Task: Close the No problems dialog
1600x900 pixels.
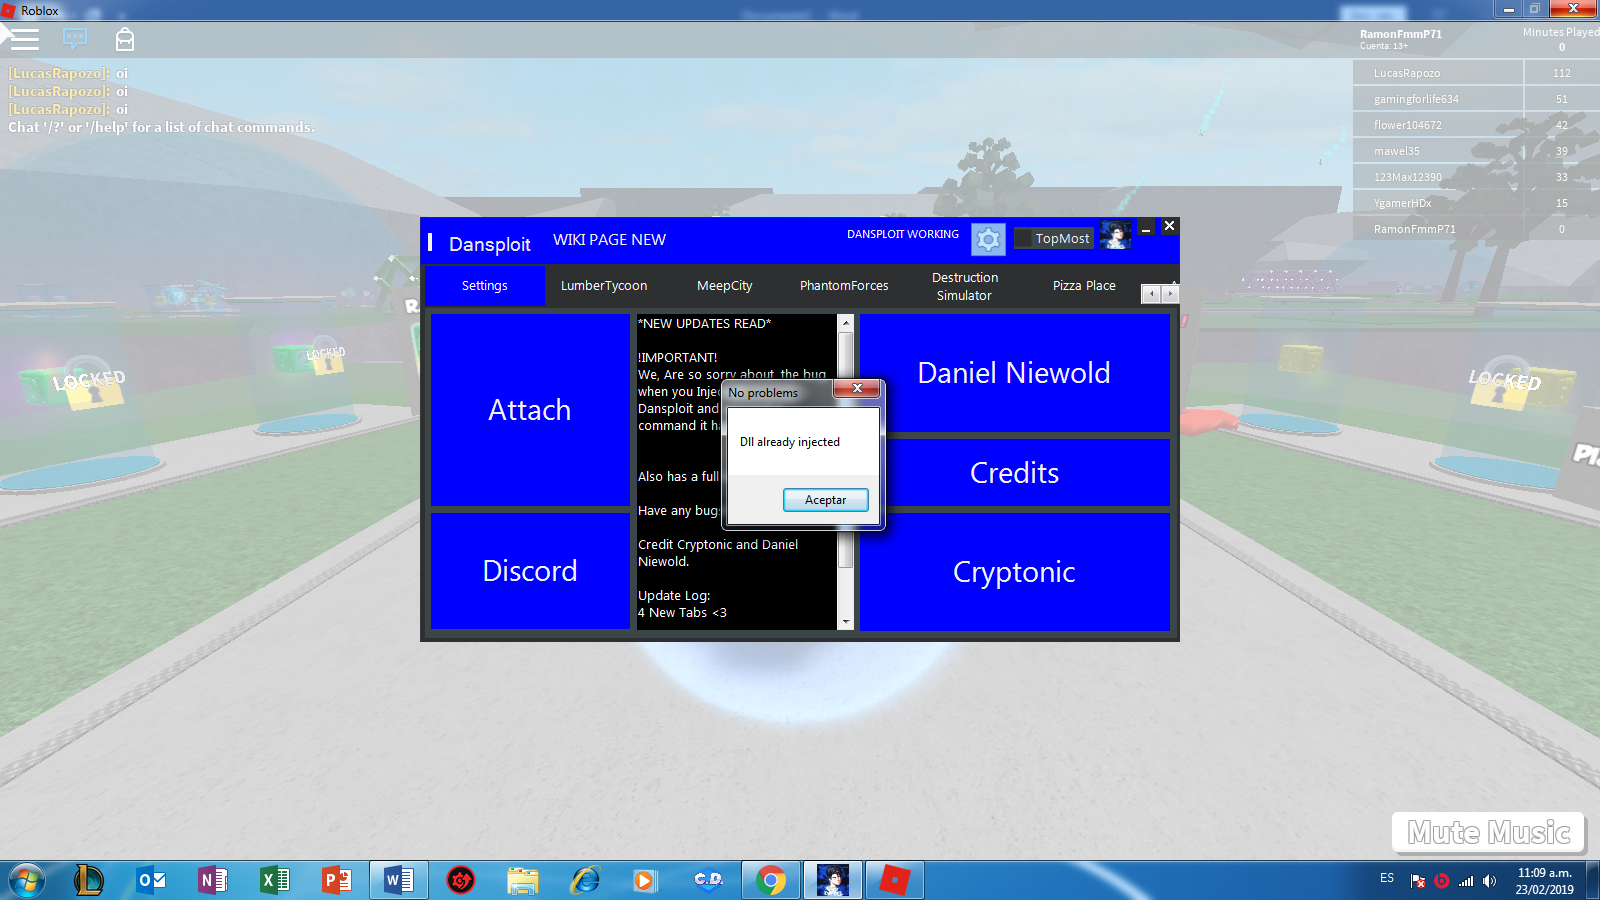Action: (857, 389)
